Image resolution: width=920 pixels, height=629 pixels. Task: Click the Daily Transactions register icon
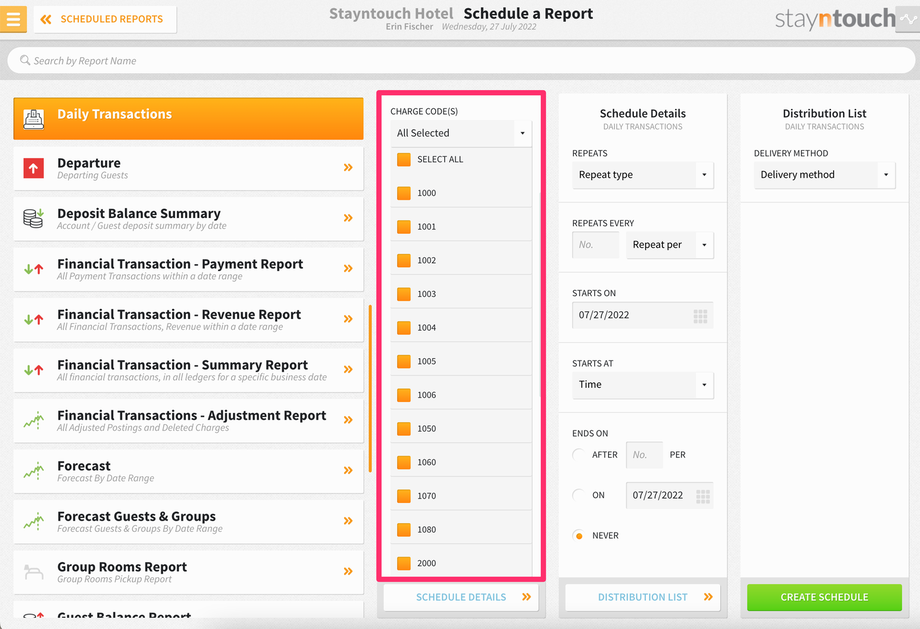tap(34, 118)
